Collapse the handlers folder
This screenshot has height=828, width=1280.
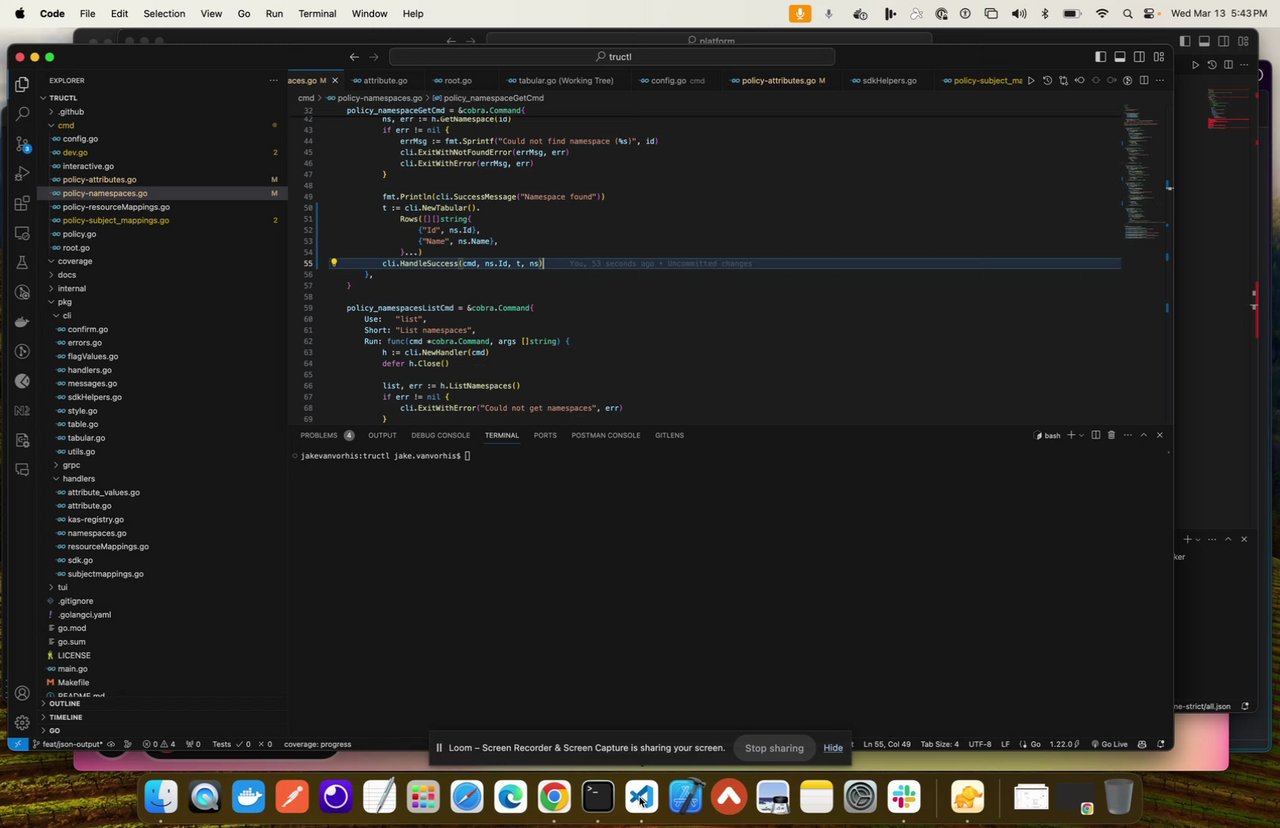point(79,479)
